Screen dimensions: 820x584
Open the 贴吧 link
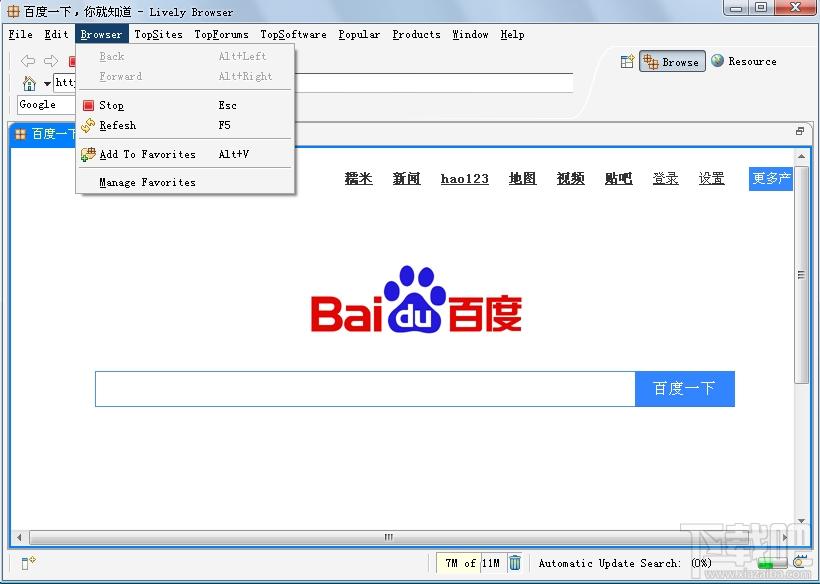[618, 179]
